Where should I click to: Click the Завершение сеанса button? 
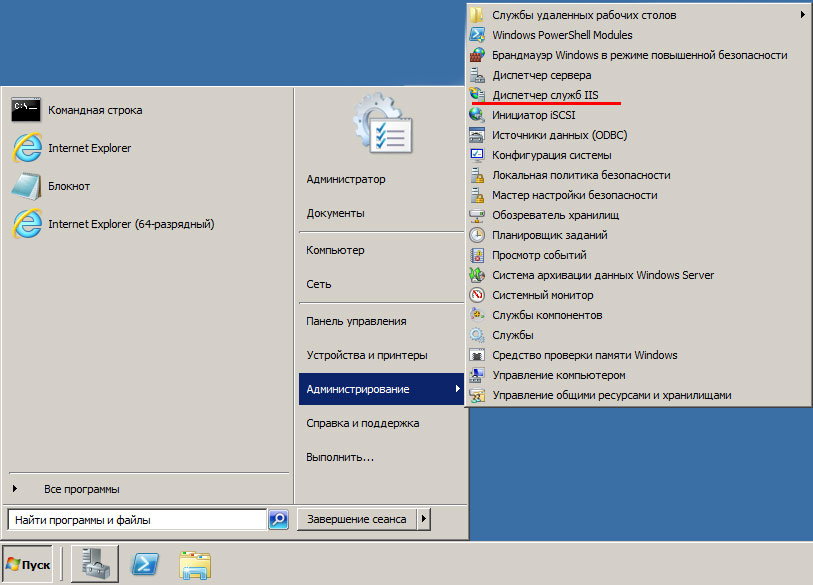pyautogui.click(x=356, y=519)
